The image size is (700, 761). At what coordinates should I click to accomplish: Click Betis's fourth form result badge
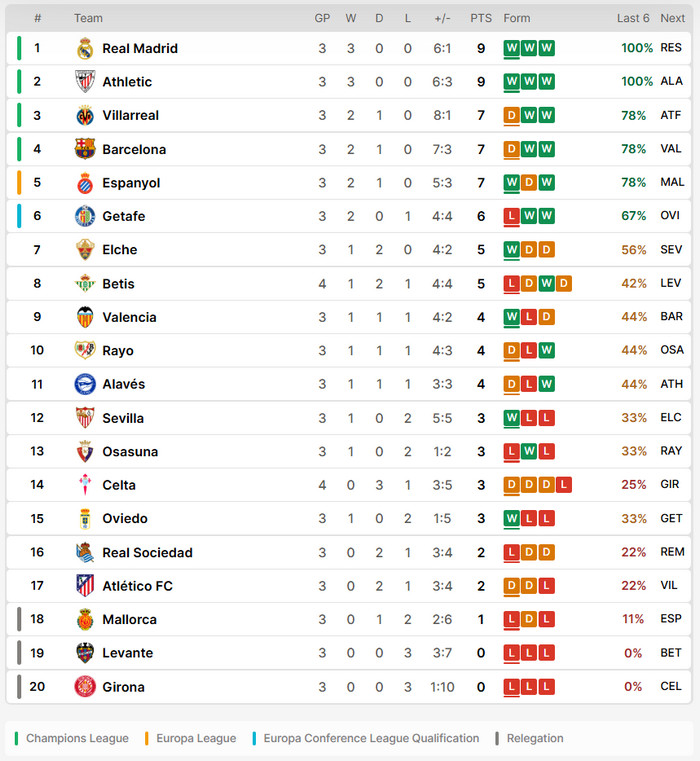point(564,283)
